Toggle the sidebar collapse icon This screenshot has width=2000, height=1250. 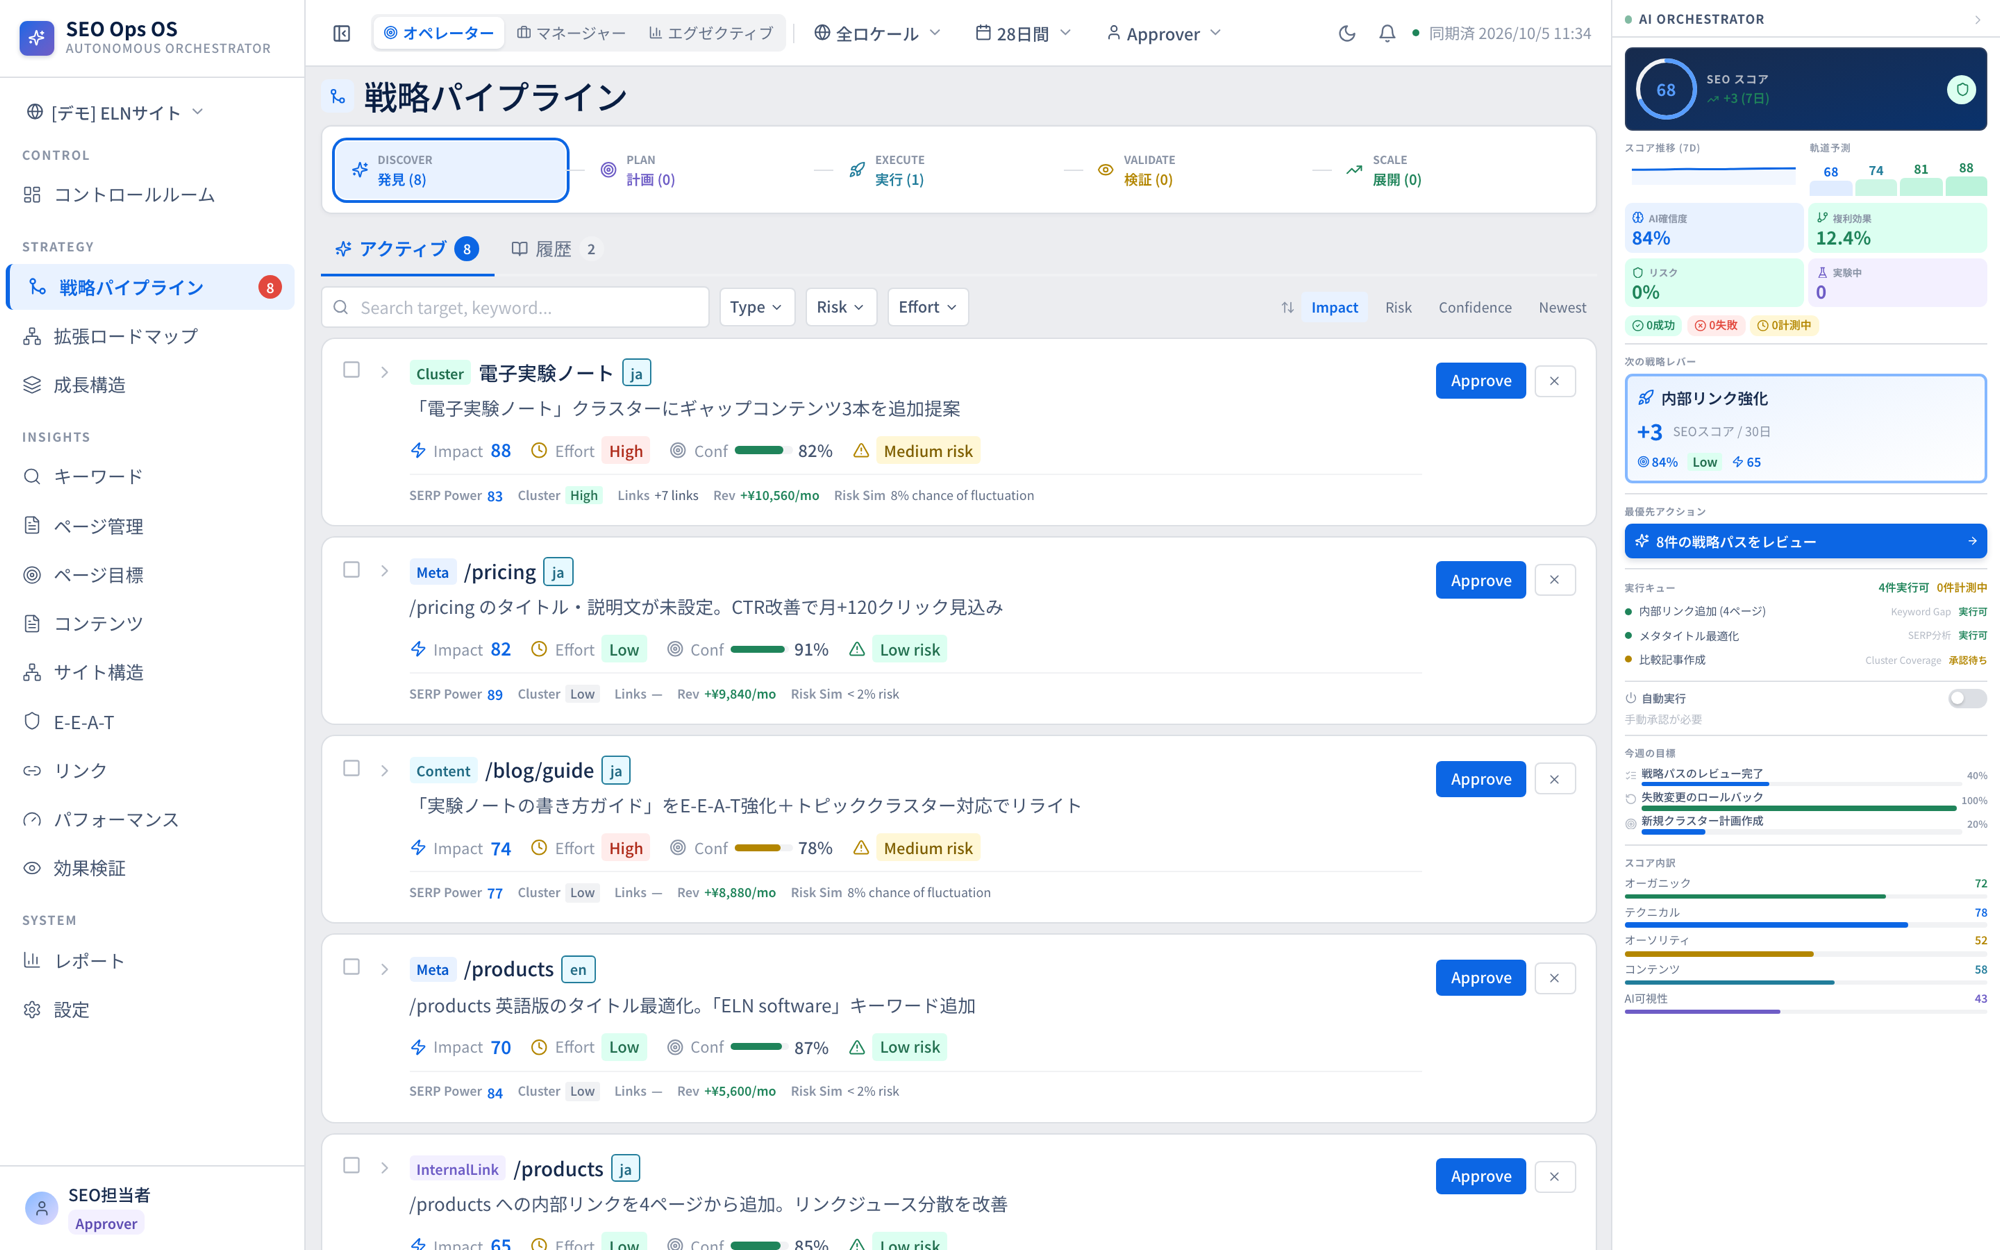click(342, 33)
